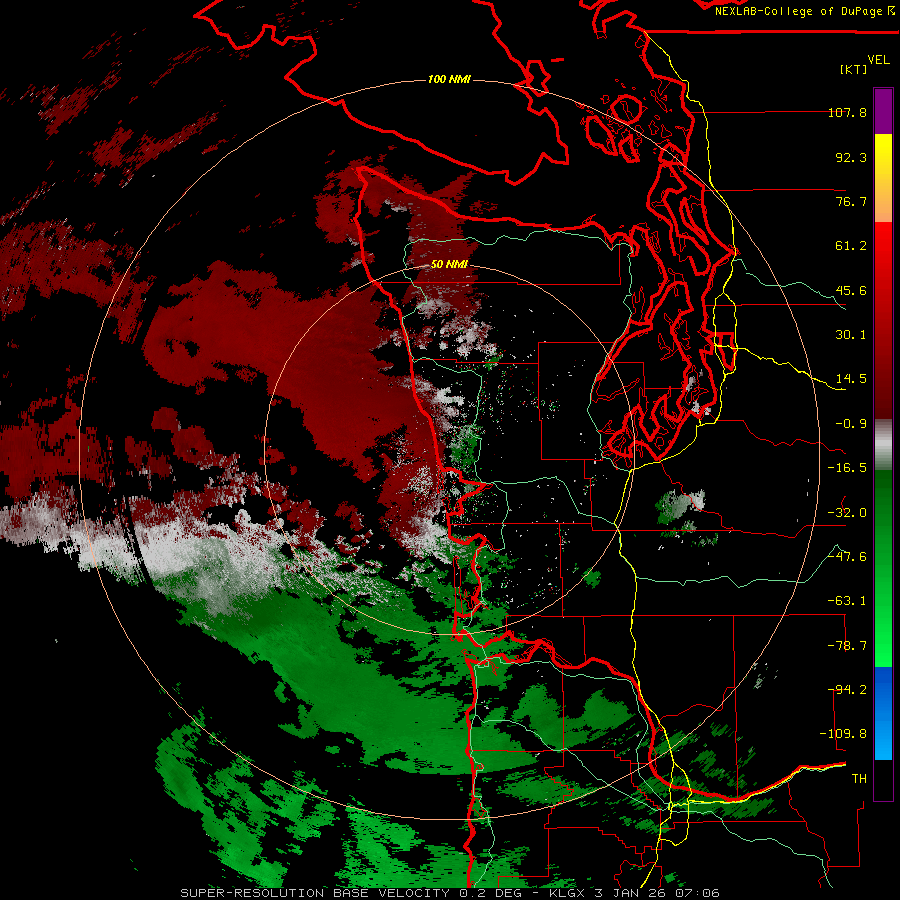Click the [KT] units label
This screenshot has width=900, height=900.
click(x=853, y=69)
